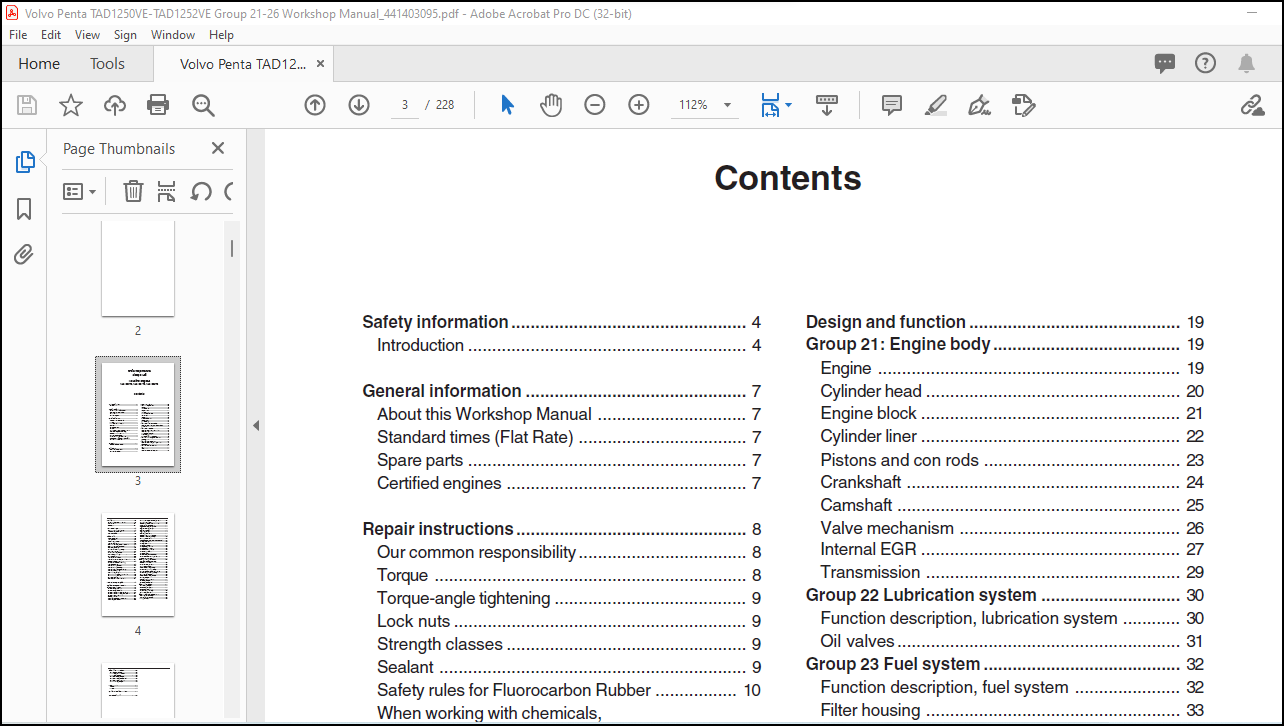1284x726 pixels.
Task: Open the File menu
Action: [18, 34]
